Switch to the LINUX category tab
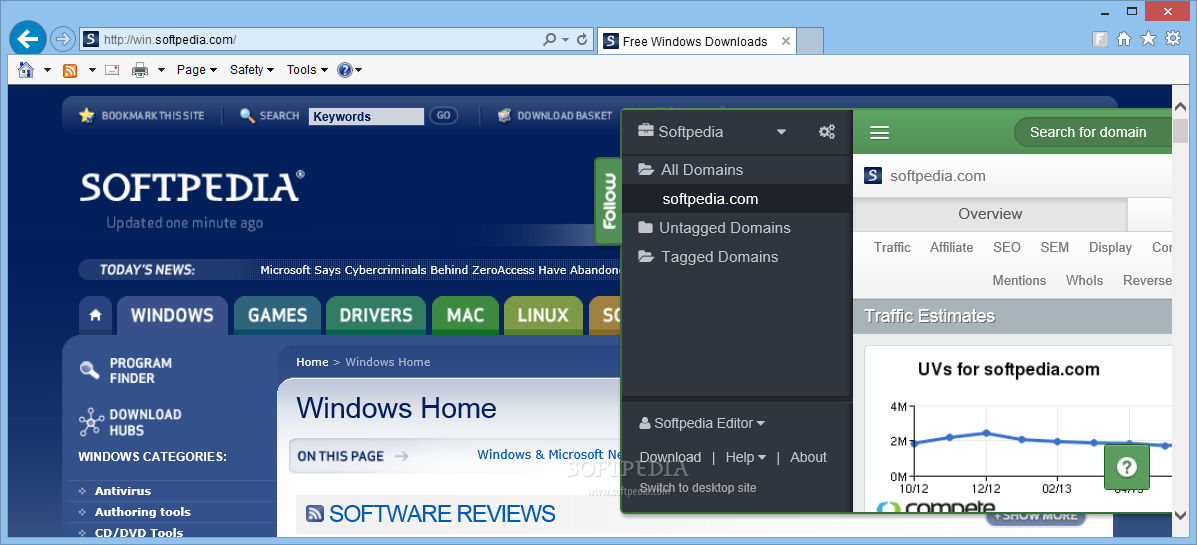 click(543, 315)
